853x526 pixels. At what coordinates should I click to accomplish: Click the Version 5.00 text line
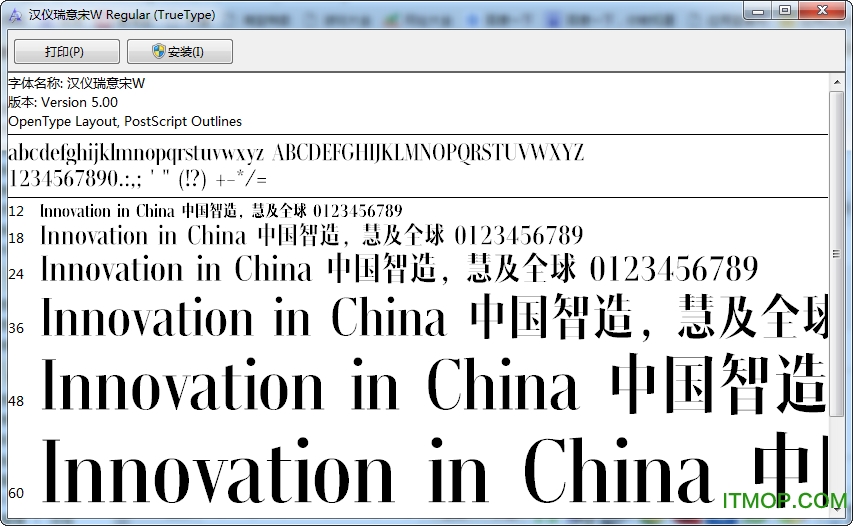(63, 102)
